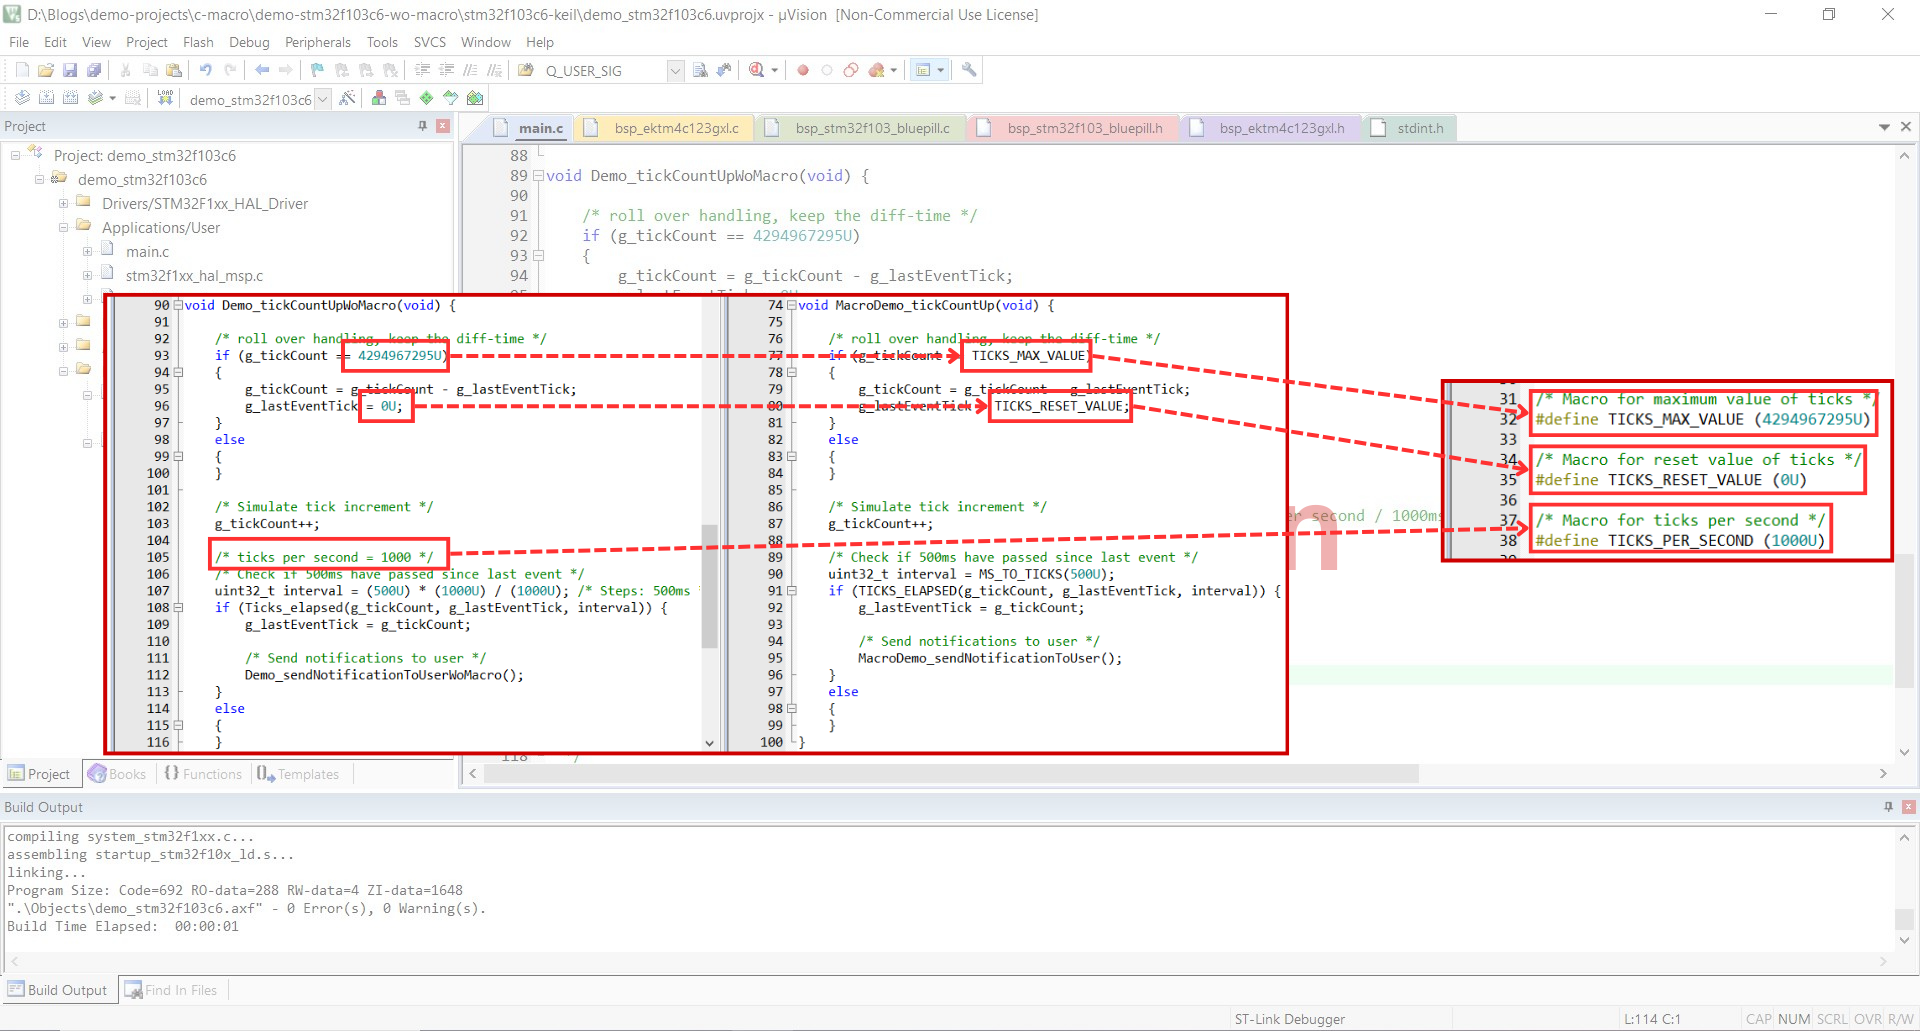The width and height of the screenshot is (1920, 1031).
Task: Click the Build target toolbar icon
Action: 46,98
